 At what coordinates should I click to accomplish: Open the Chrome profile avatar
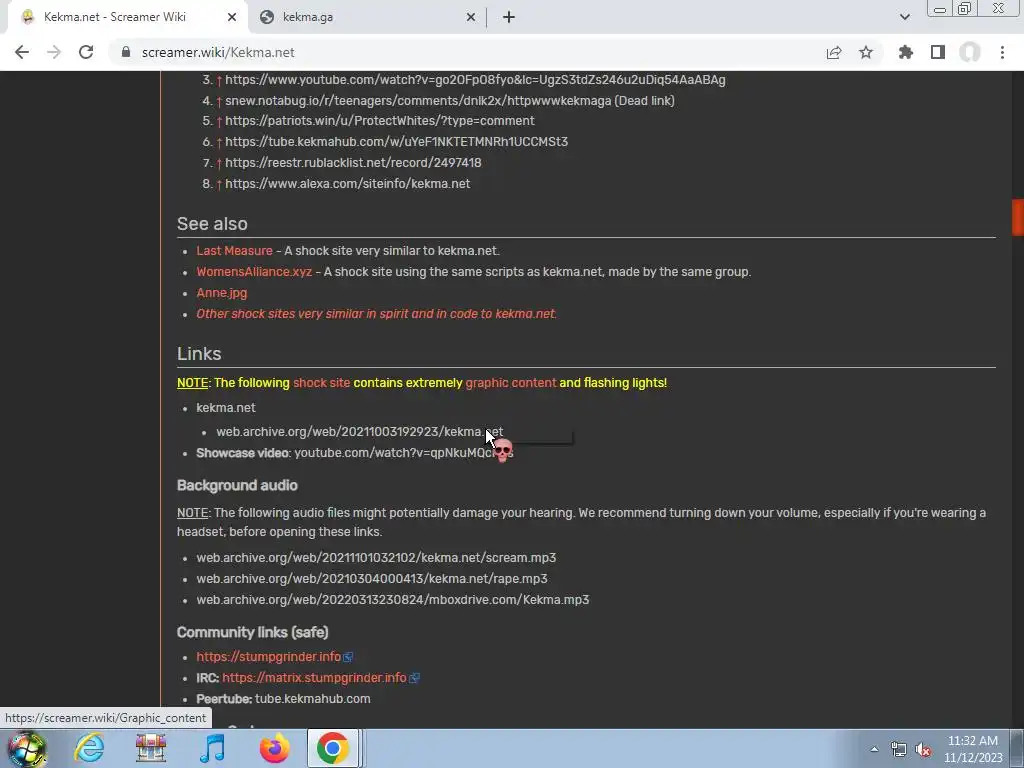pyautogui.click(x=970, y=52)
